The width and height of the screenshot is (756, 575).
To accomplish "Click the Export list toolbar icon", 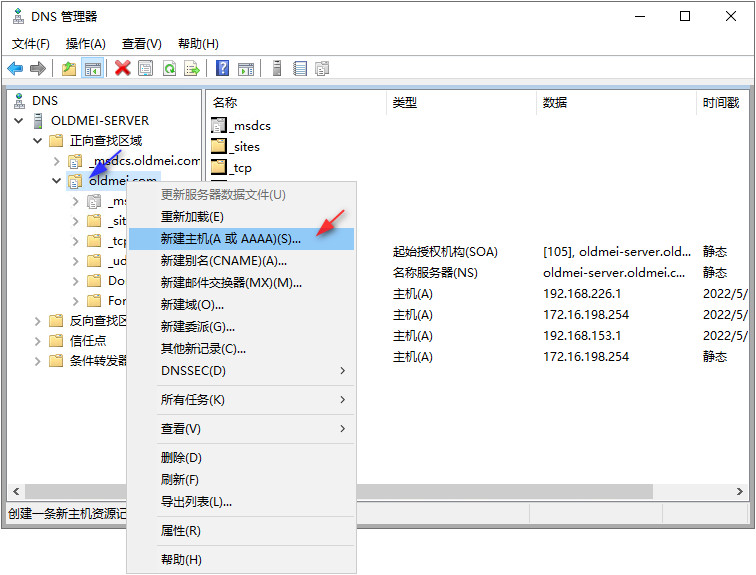I will coord(192,68).
